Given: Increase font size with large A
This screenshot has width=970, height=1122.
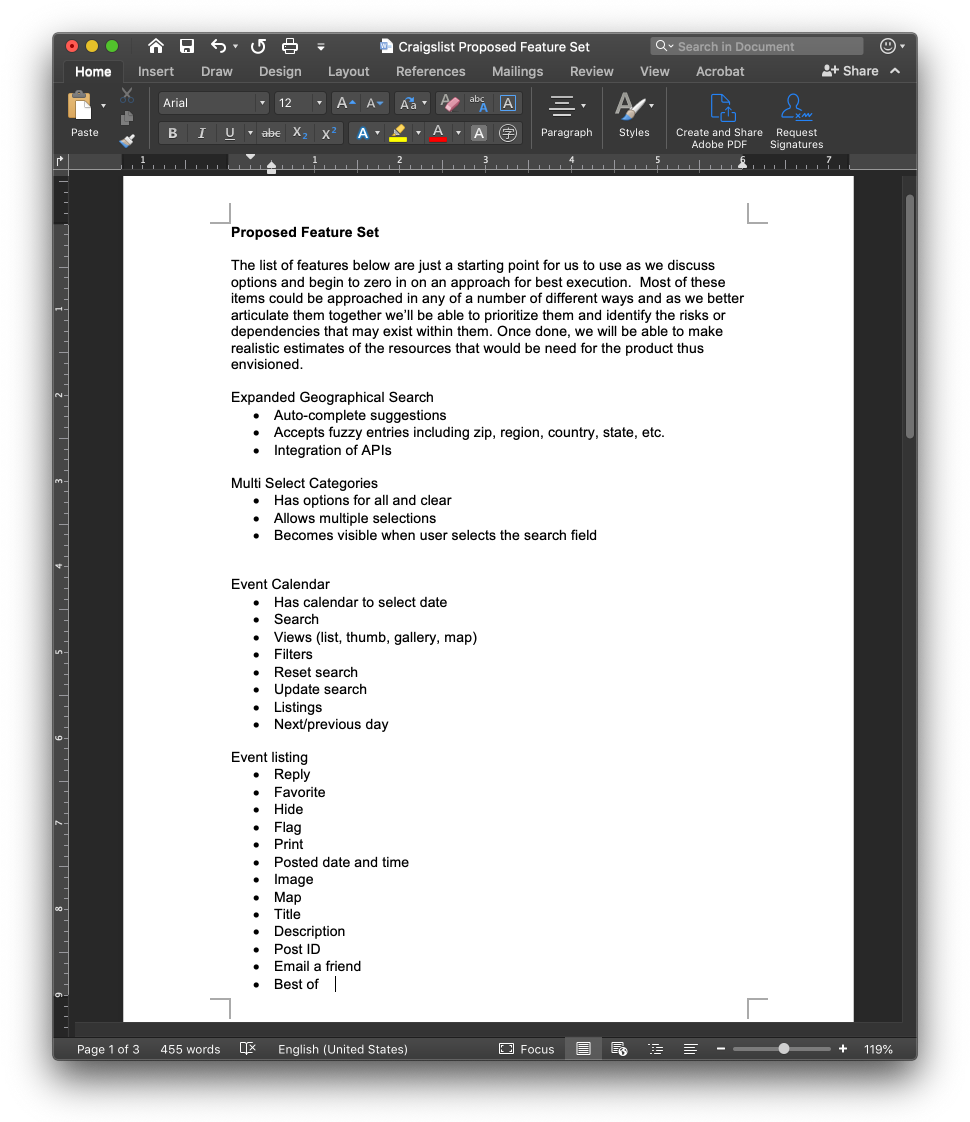Looking at the screenshot, I should pyautogui.click(x=346, y=103).
